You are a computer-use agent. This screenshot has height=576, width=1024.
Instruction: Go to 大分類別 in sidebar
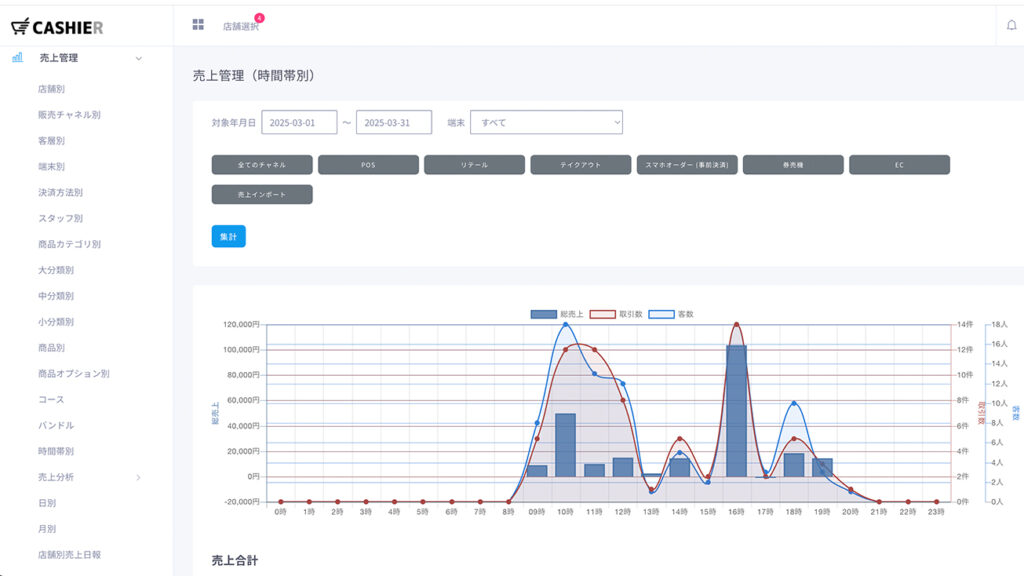point(56,270)
